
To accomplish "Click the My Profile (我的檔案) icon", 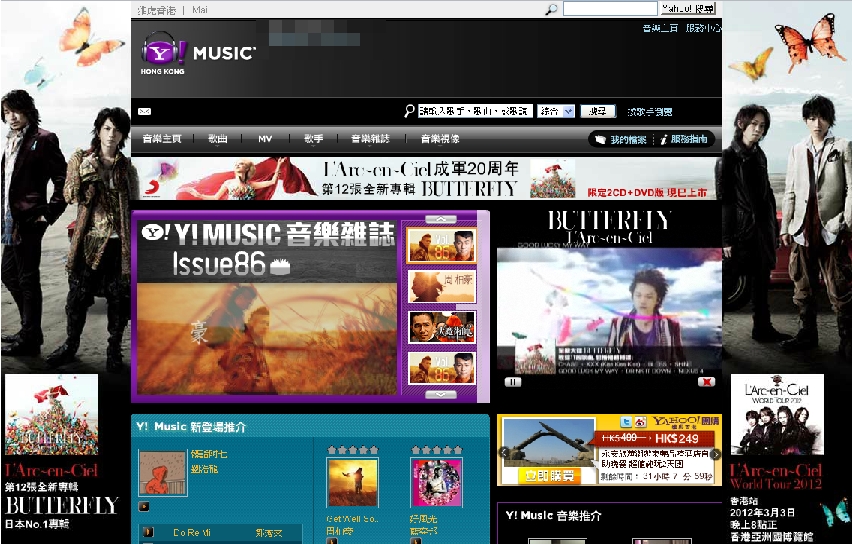I will click(600, 140).
